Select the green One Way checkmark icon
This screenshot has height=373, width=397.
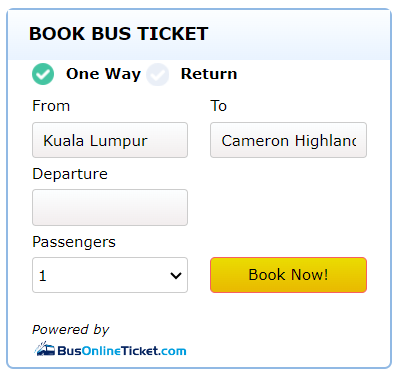[43, 74]
